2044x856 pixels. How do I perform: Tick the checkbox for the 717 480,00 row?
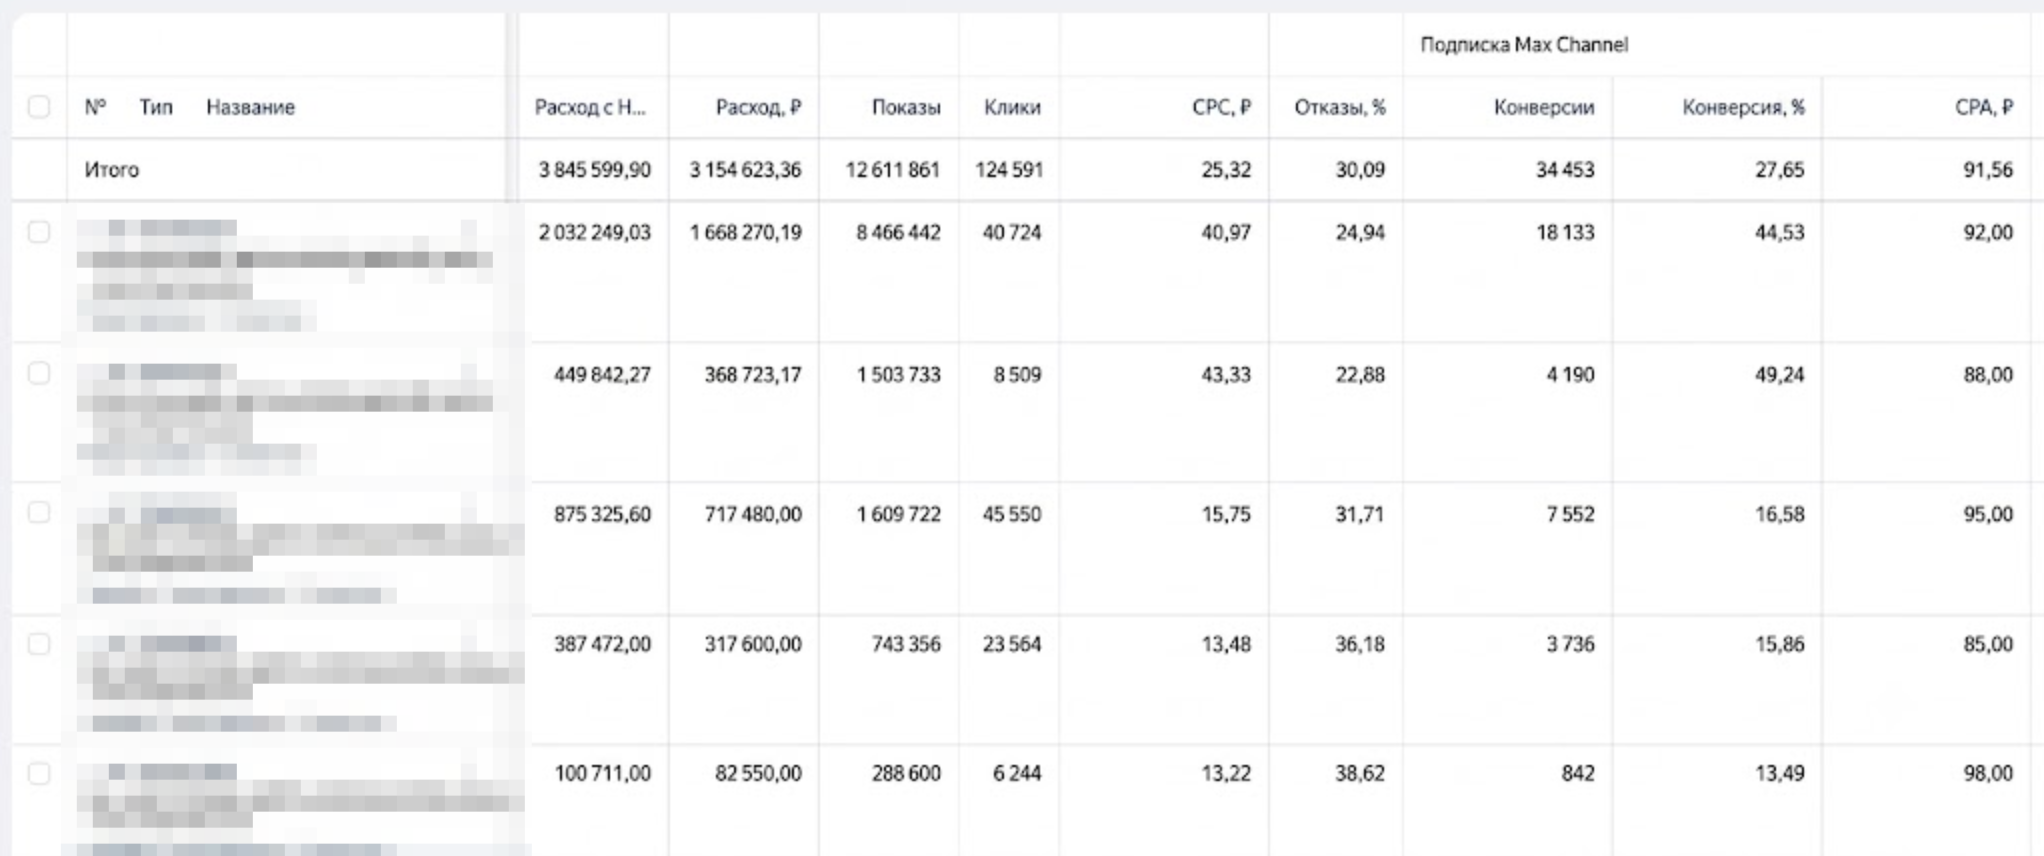tap(39, 512)
